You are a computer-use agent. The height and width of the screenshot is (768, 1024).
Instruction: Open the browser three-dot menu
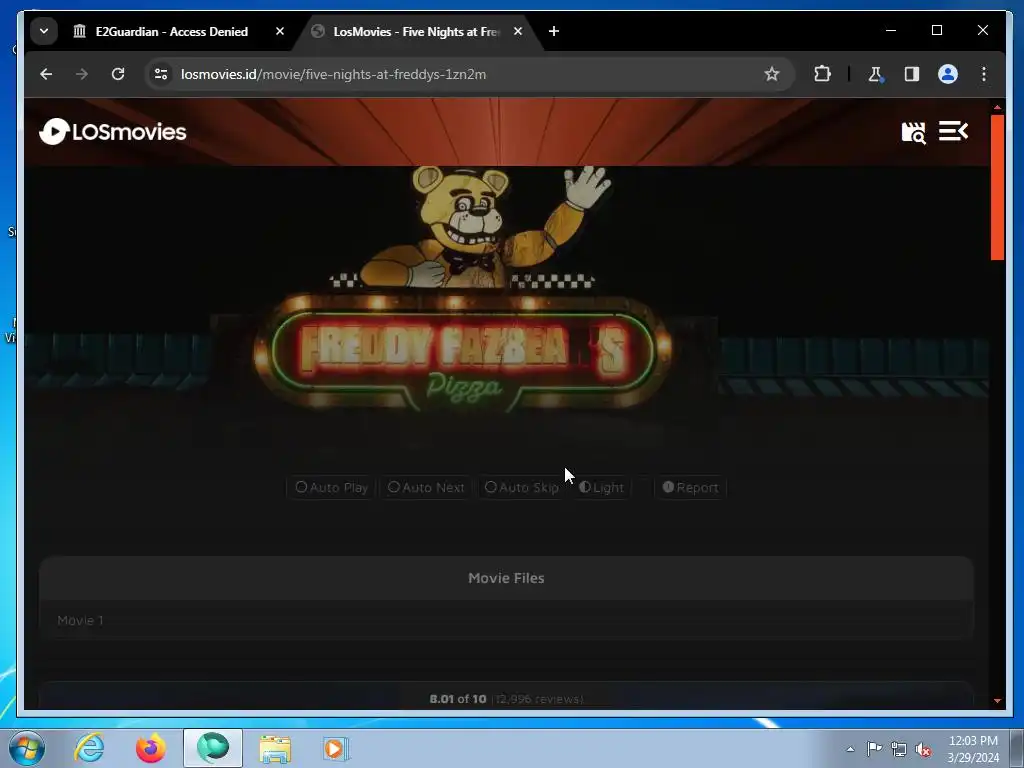[x=984, y=74]
